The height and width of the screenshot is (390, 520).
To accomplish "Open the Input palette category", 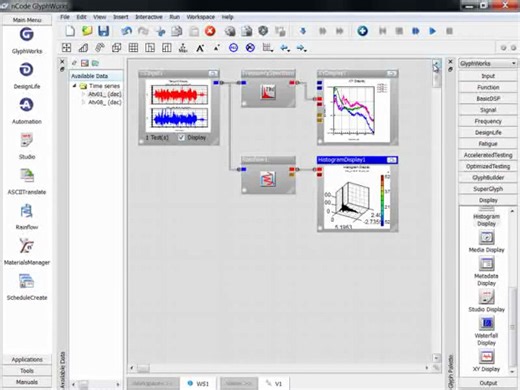I will [x=488, y=76].
